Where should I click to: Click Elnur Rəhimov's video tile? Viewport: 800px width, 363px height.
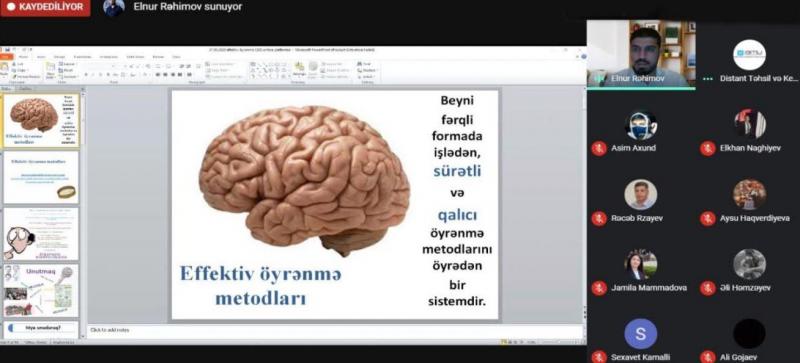coord(641,54)
